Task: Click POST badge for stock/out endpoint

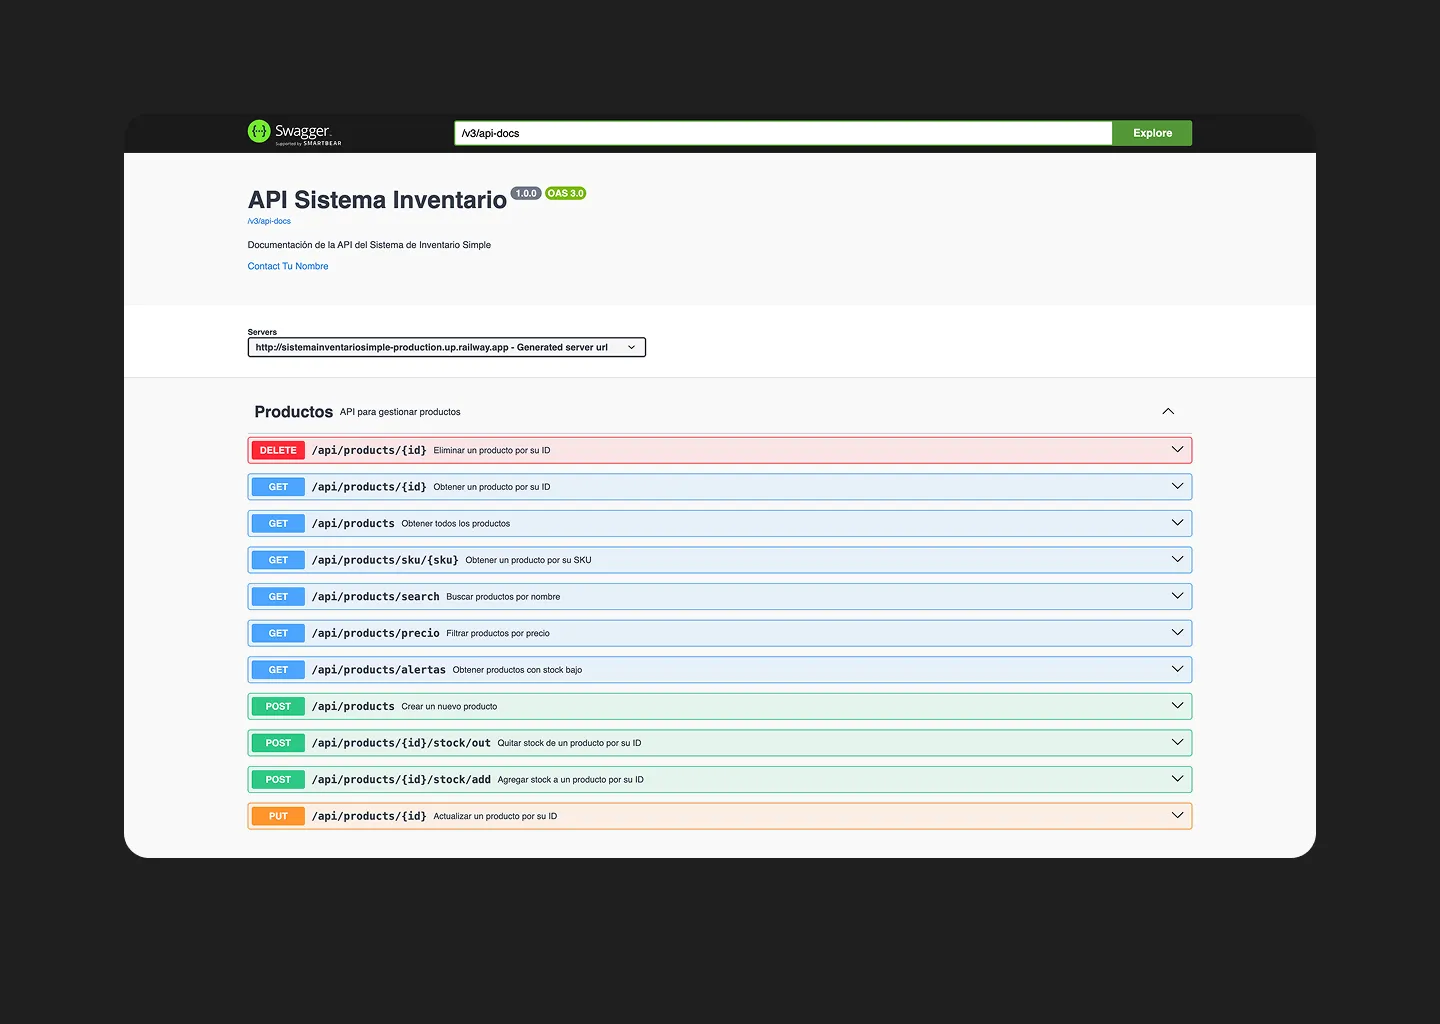Action: [278, 743]
